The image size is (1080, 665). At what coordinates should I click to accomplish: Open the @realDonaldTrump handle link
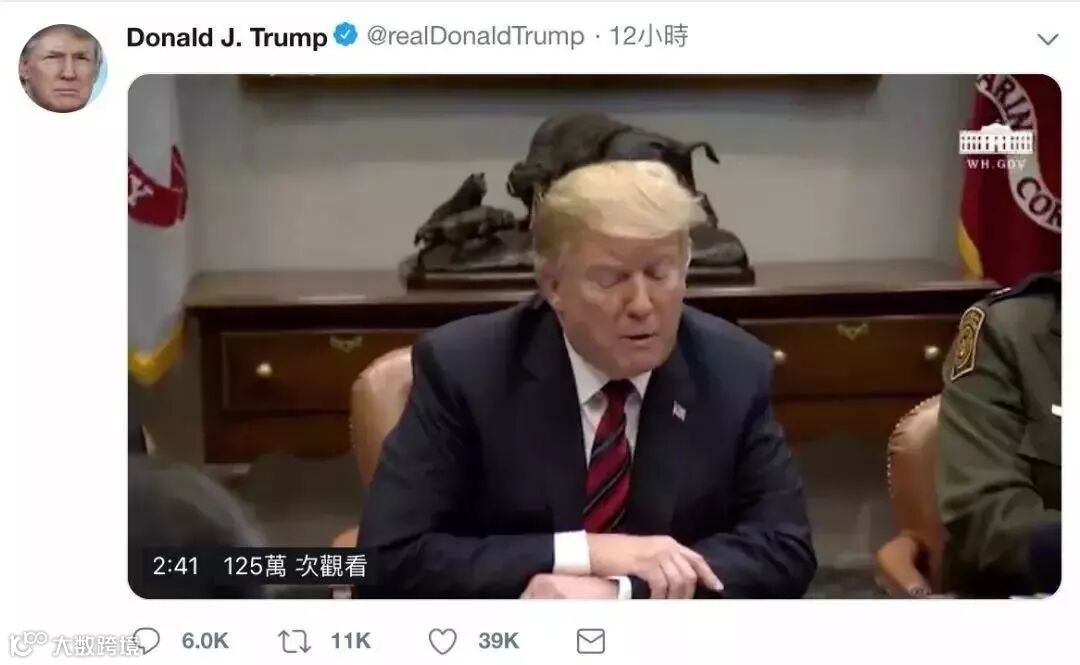pos(475,35)
